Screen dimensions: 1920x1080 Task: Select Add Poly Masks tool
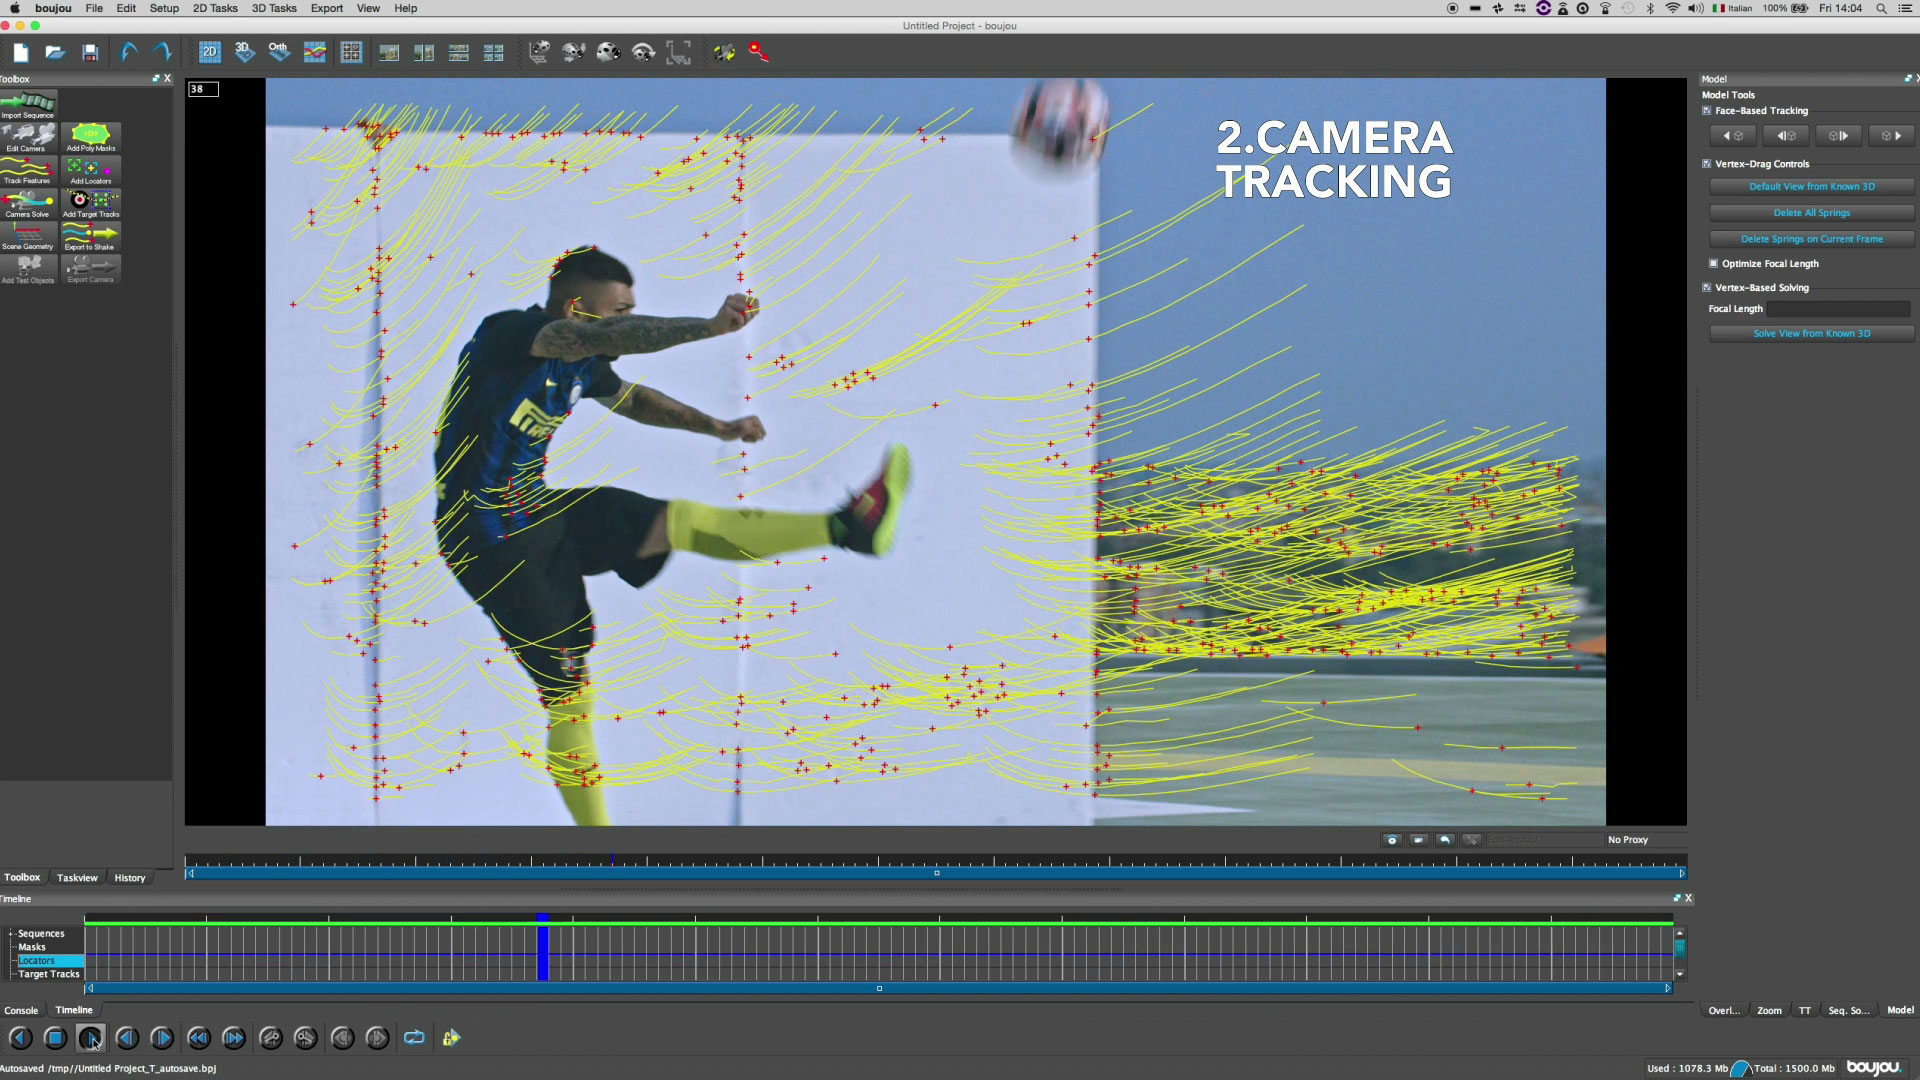point(91,138)
